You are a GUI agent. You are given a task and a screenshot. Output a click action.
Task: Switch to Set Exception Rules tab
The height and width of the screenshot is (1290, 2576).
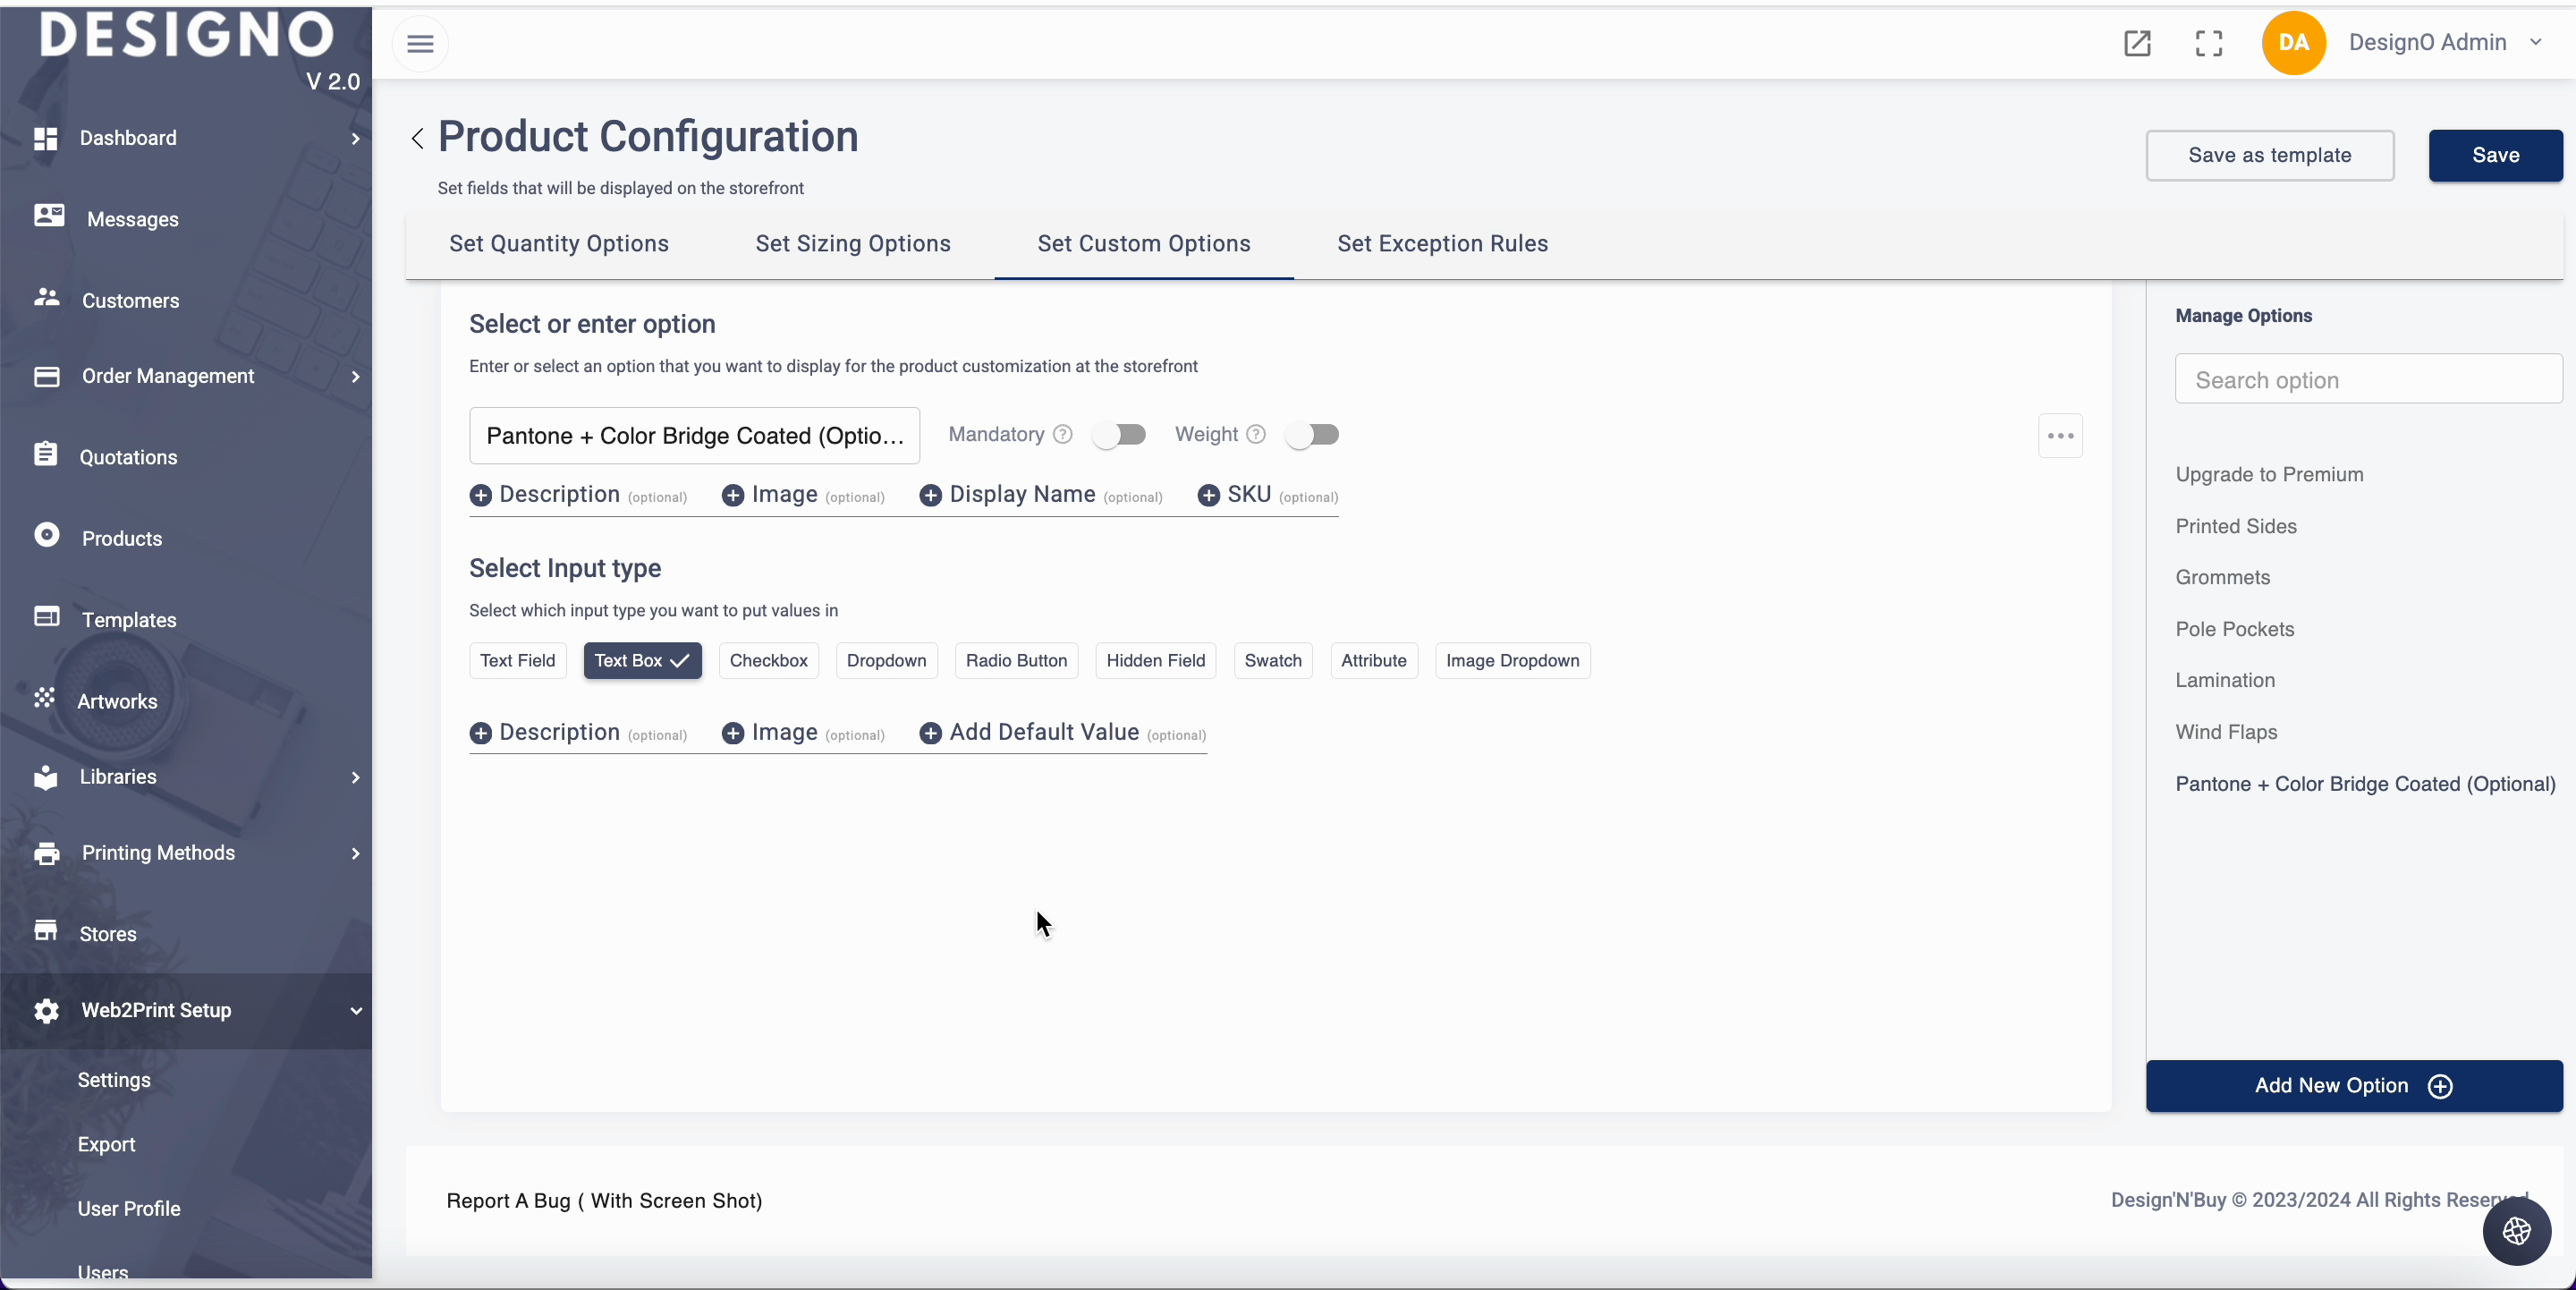coord(1442,243)
